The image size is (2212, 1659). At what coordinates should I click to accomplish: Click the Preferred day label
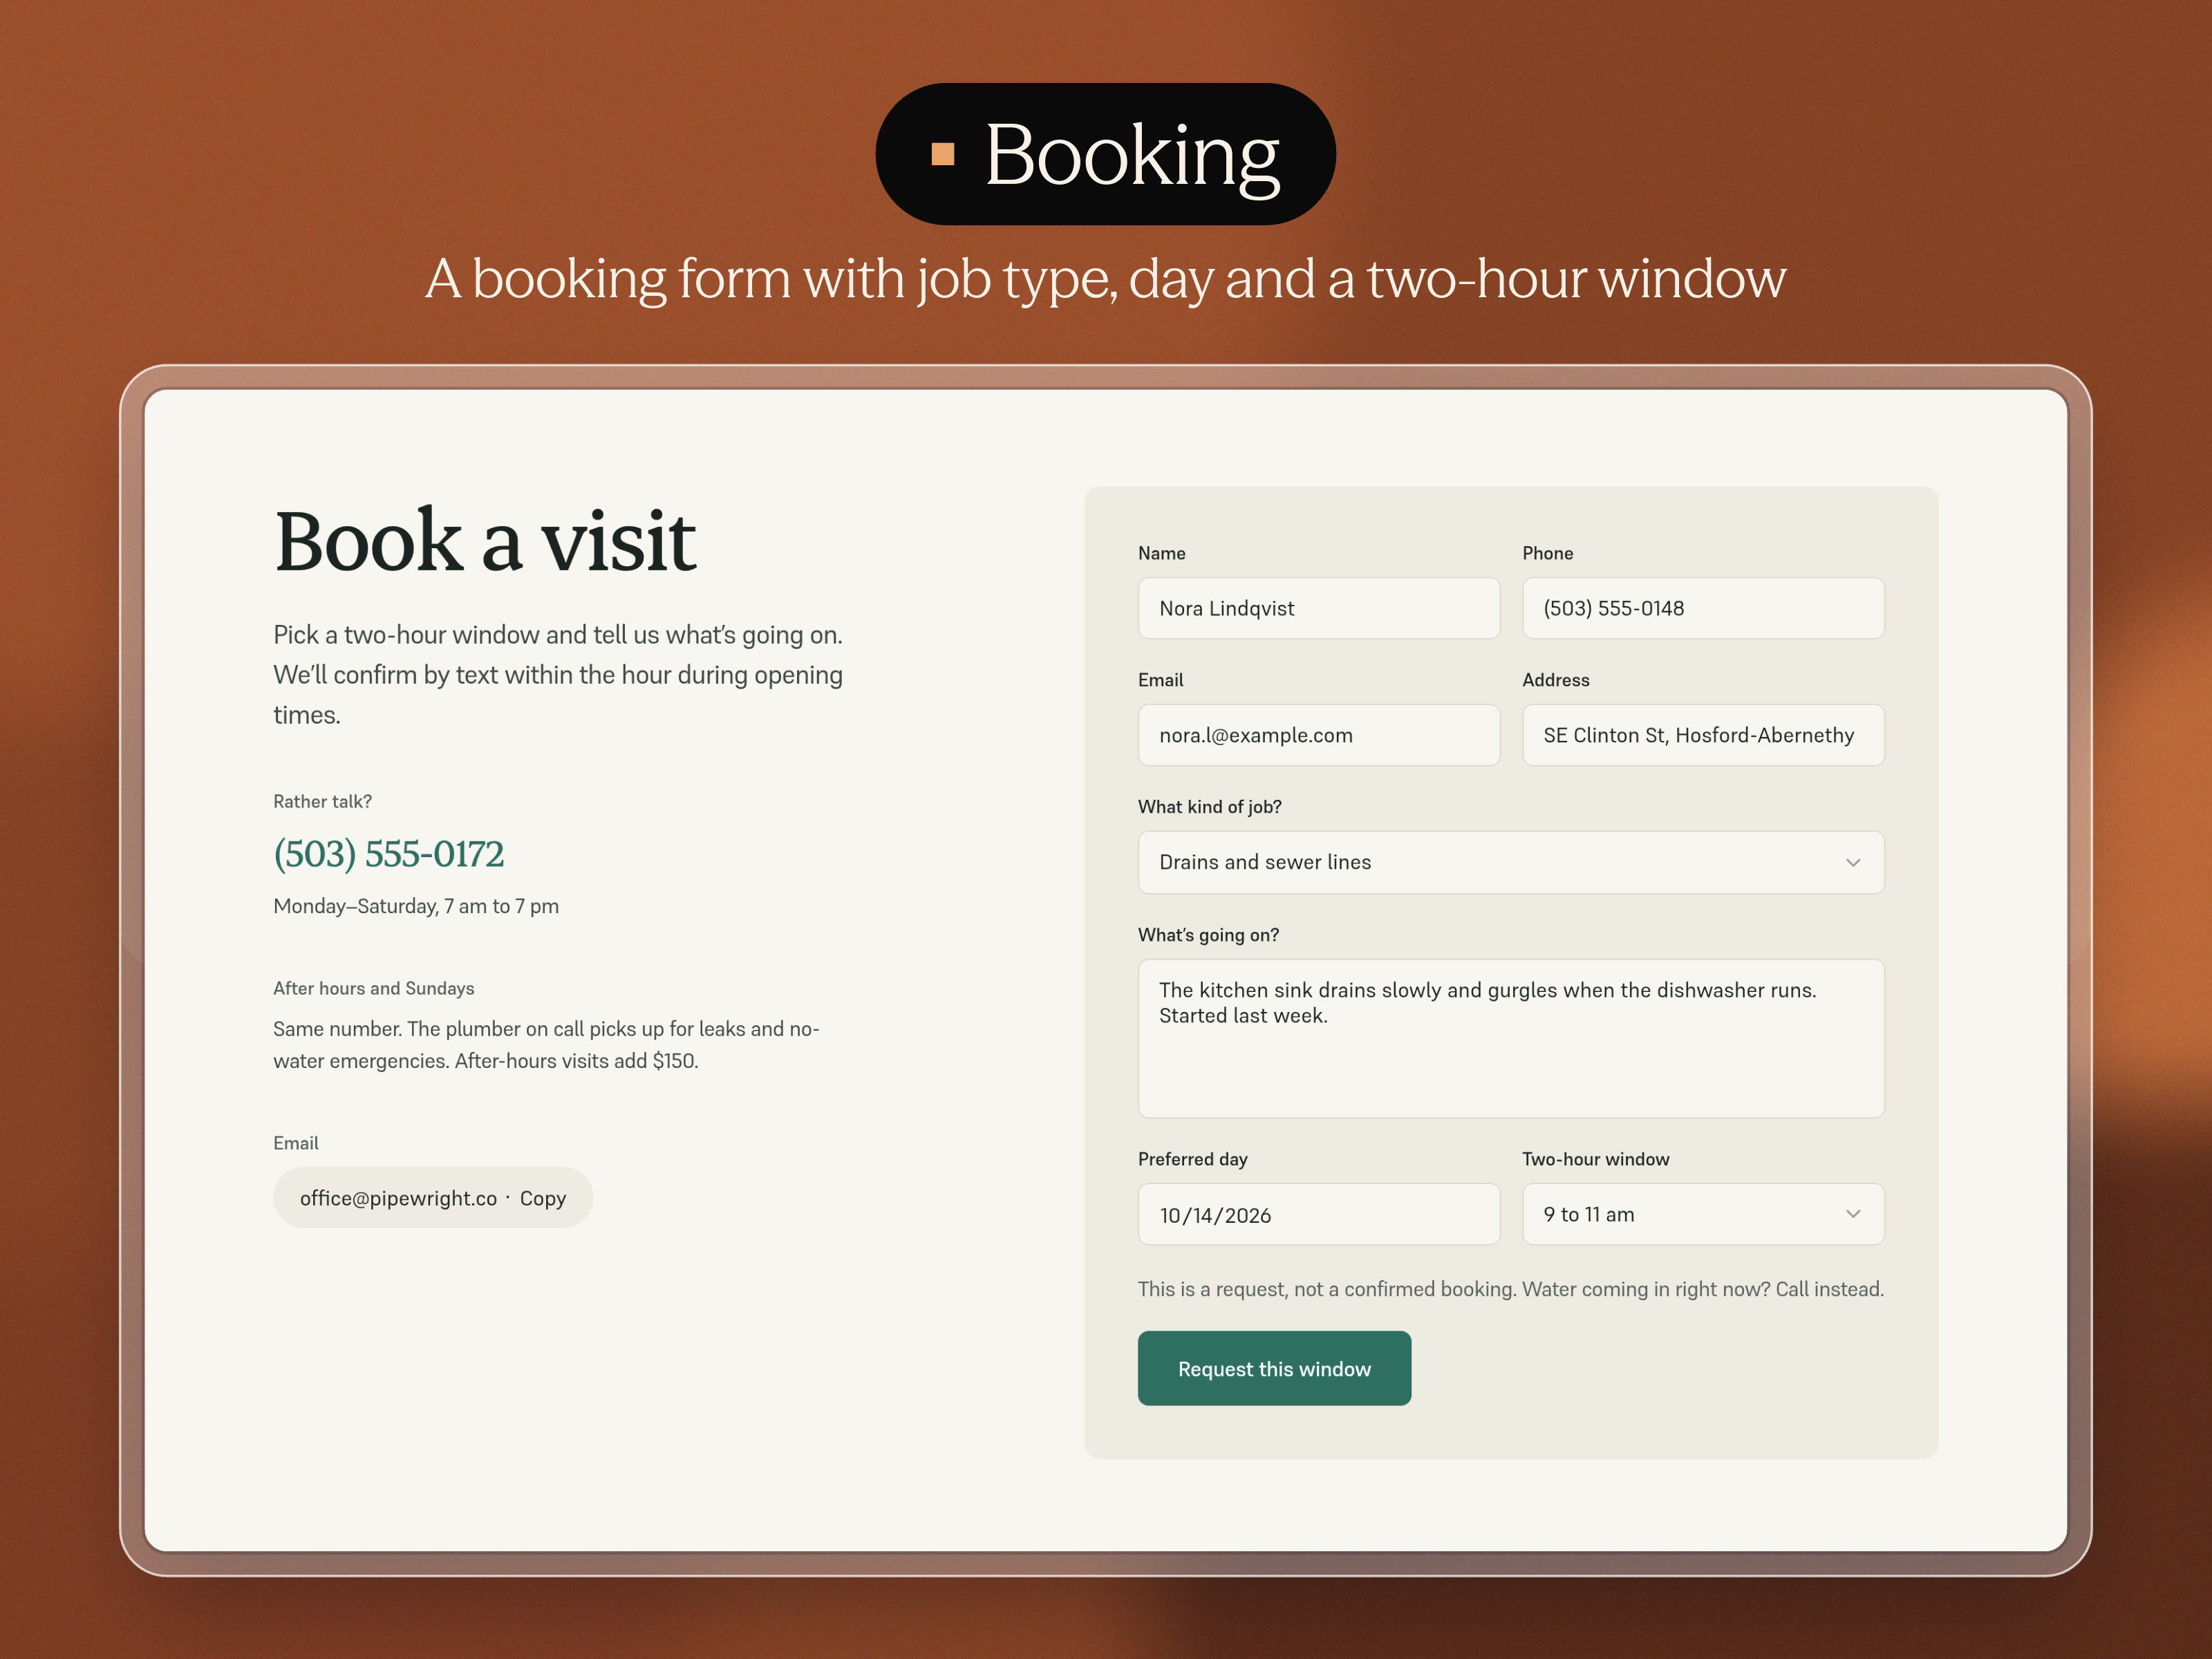[1193, 1159]
